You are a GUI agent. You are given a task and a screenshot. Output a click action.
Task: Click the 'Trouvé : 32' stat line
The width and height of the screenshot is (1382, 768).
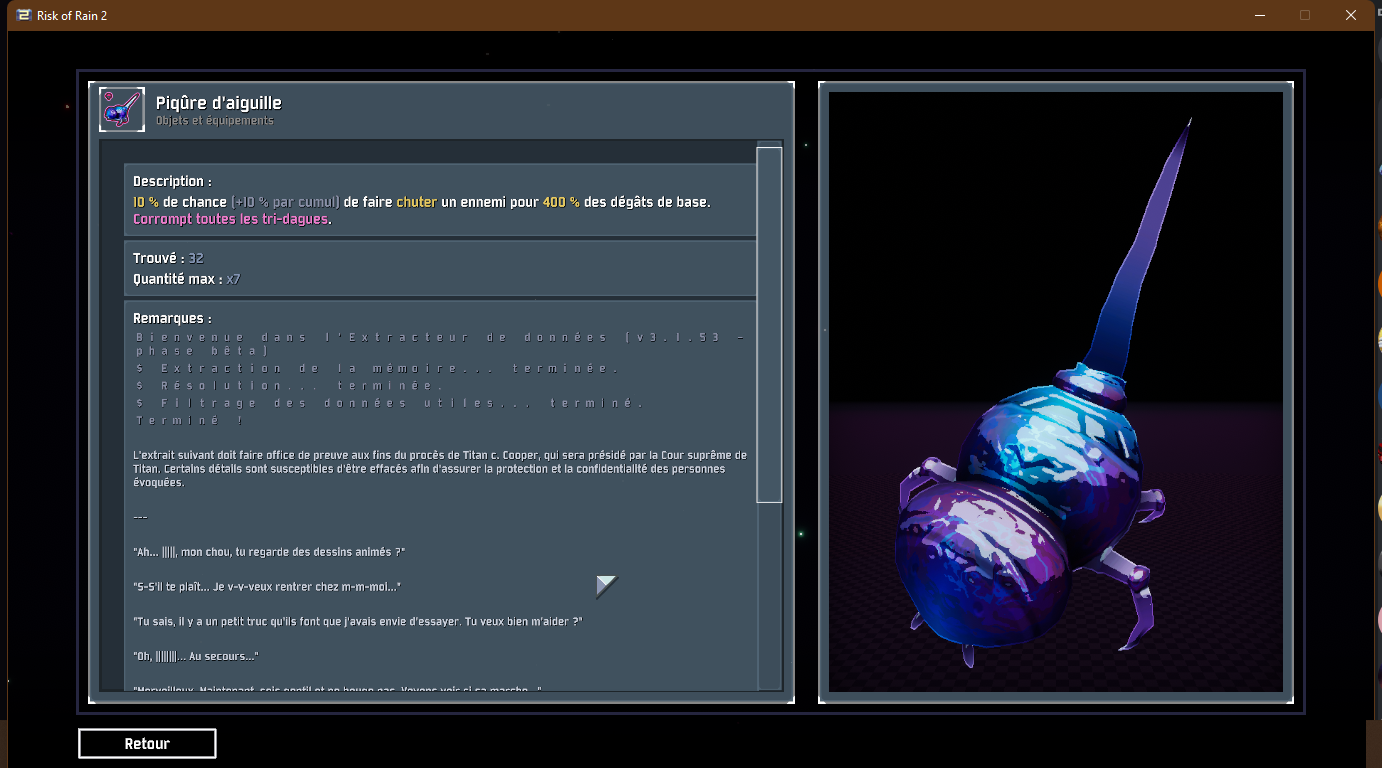point(168,259)
